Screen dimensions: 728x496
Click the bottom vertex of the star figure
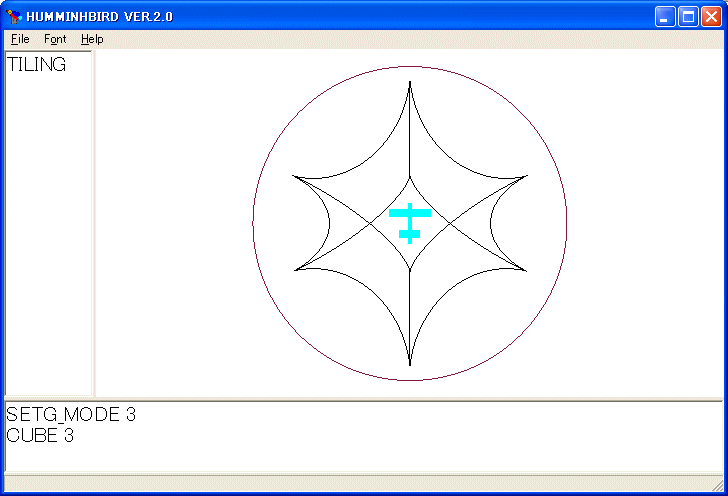410,363
